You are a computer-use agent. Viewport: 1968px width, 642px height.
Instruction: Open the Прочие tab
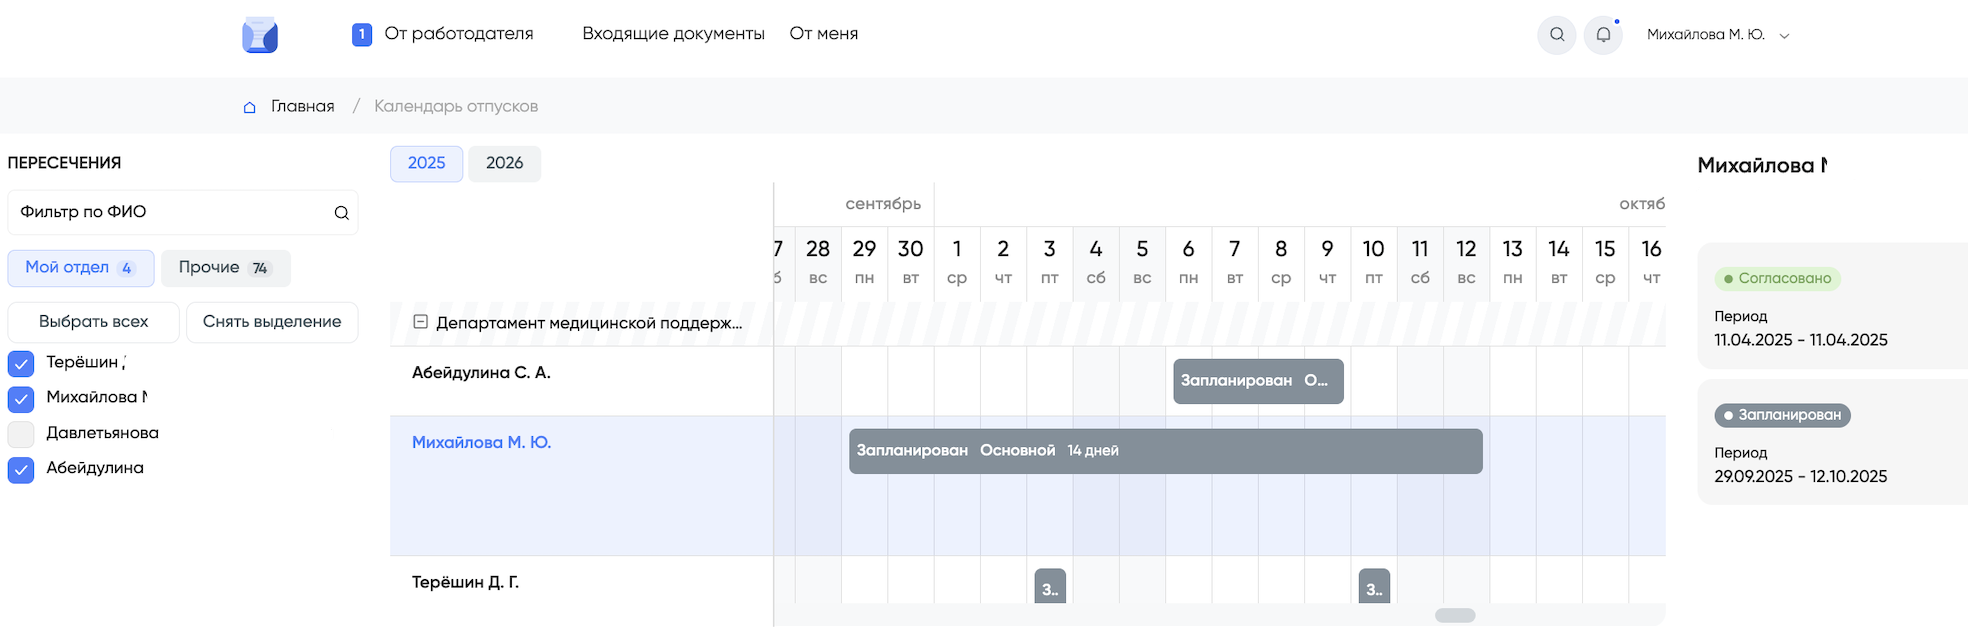pos(225,268)
